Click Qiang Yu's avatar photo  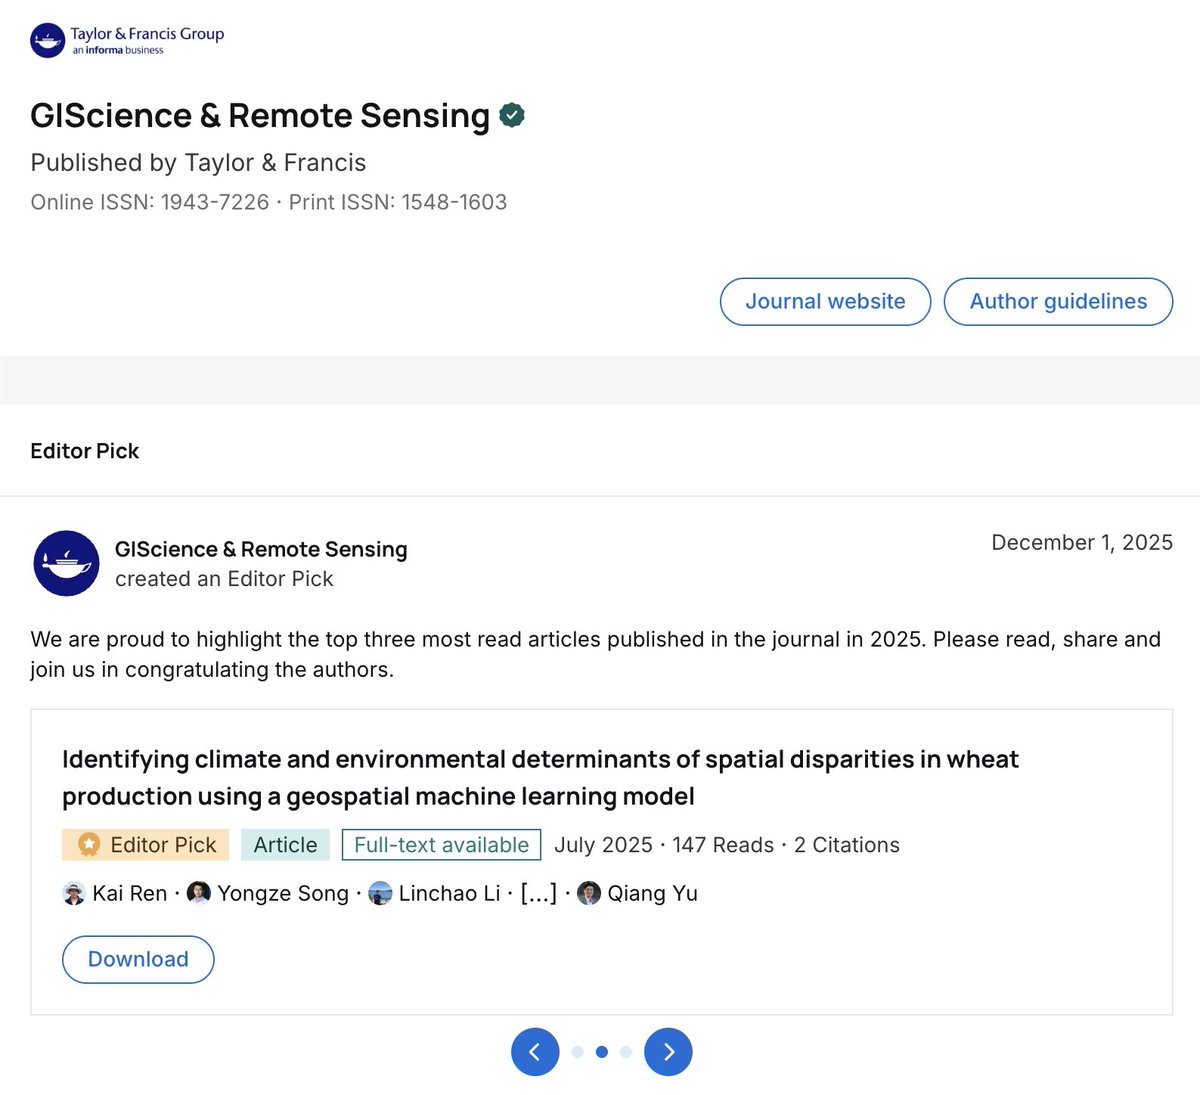(x=589, y=893)
